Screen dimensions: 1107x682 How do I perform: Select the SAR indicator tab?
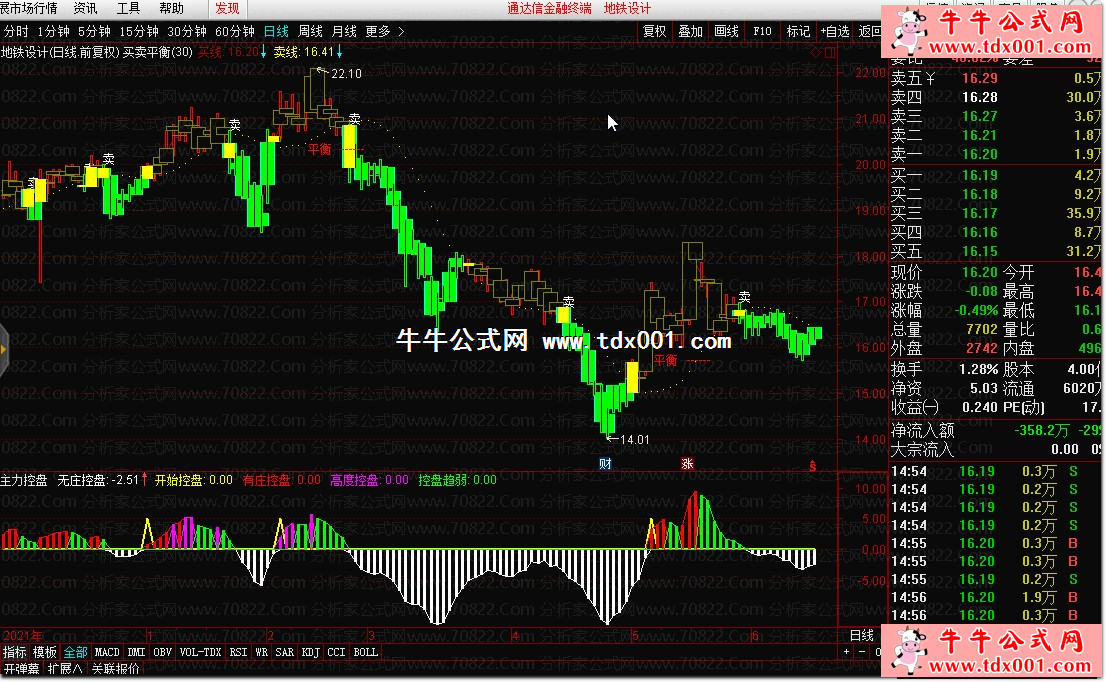(x=285, y=652)
